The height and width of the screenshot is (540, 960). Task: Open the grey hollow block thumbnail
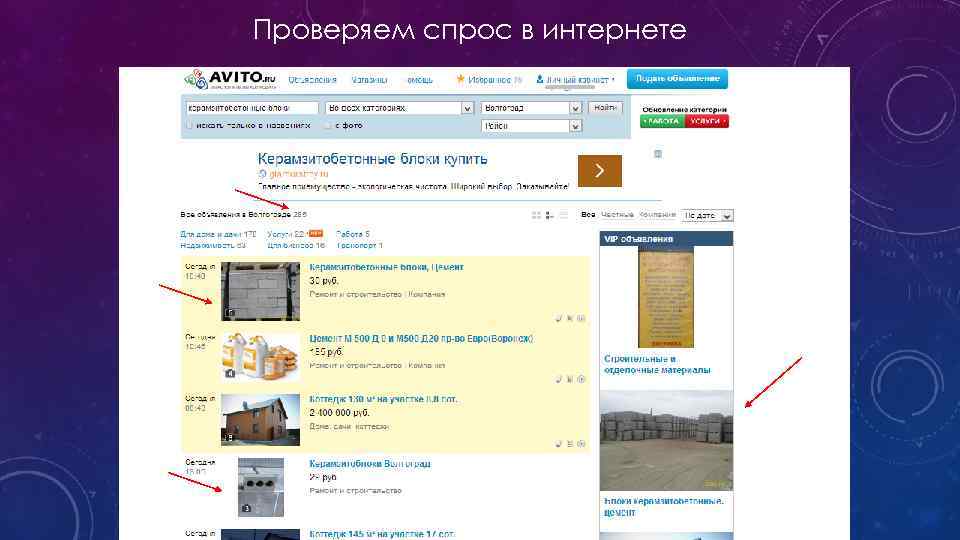click(x=261, y=487)
